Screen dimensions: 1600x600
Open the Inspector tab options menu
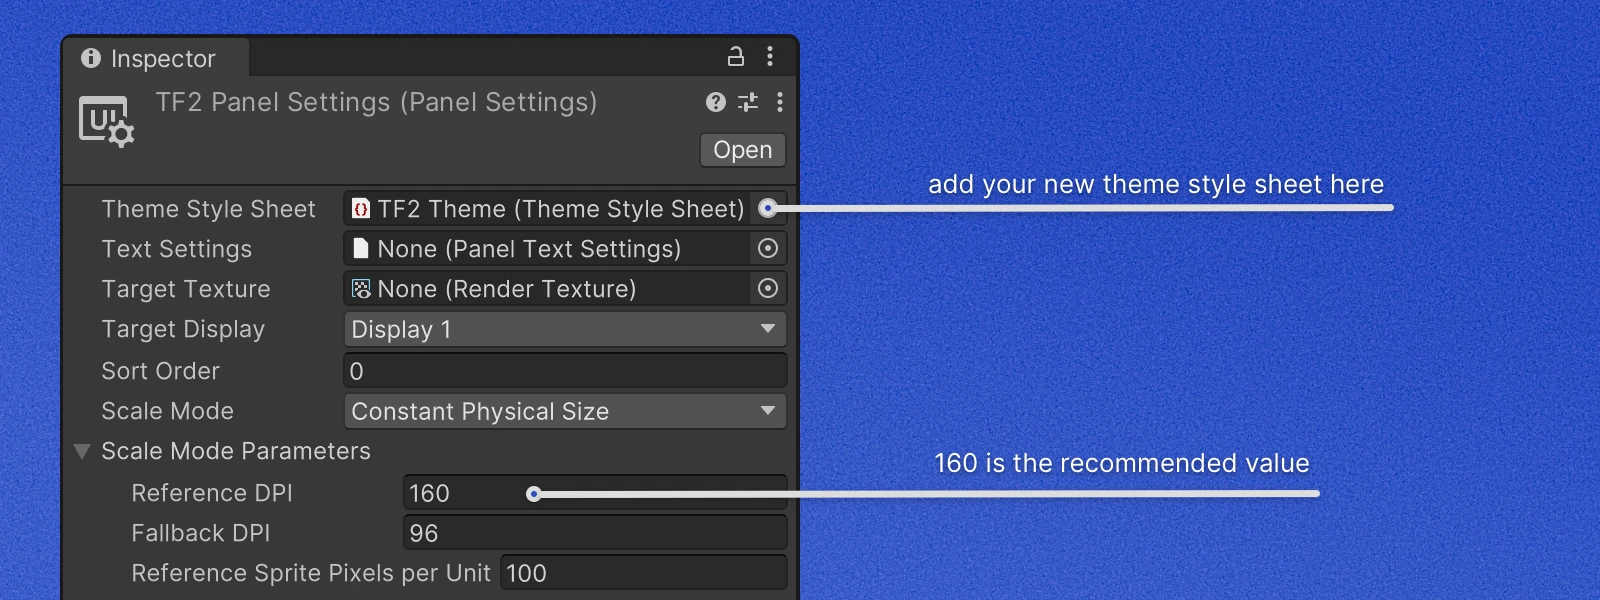[770, 56]
